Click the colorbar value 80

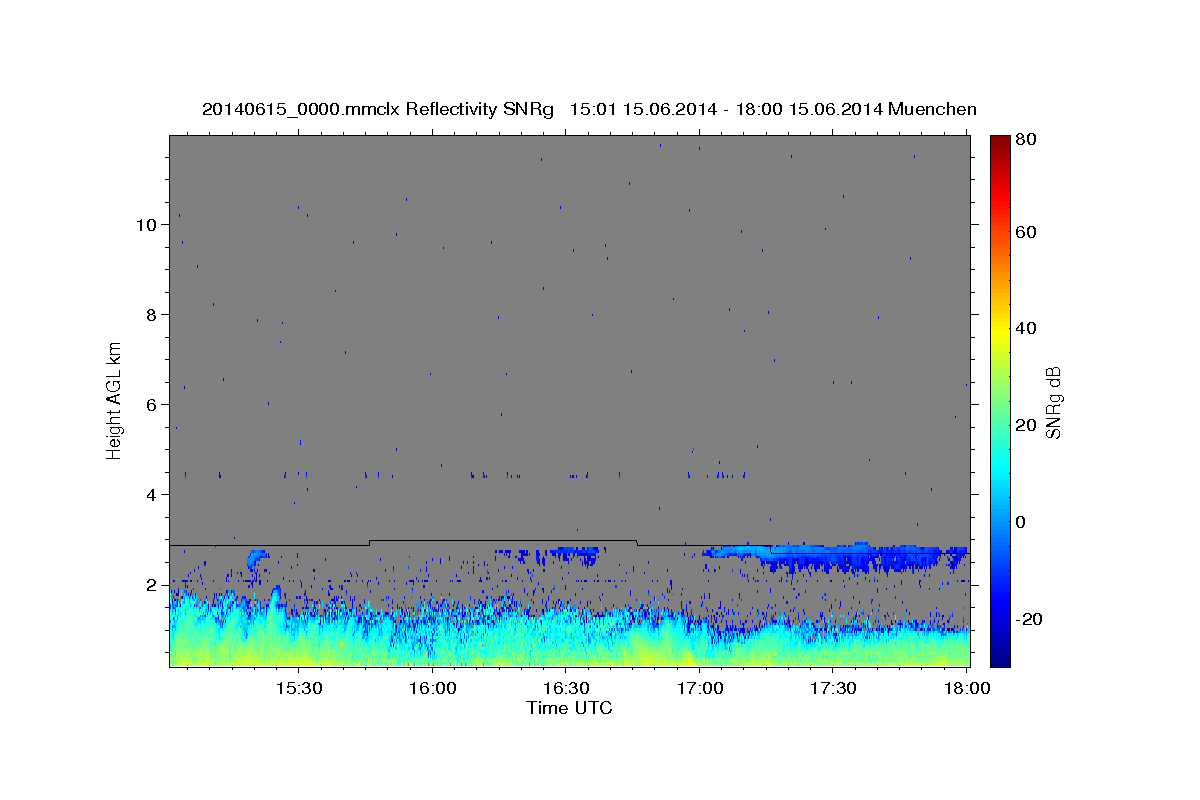coord(1026,140)
